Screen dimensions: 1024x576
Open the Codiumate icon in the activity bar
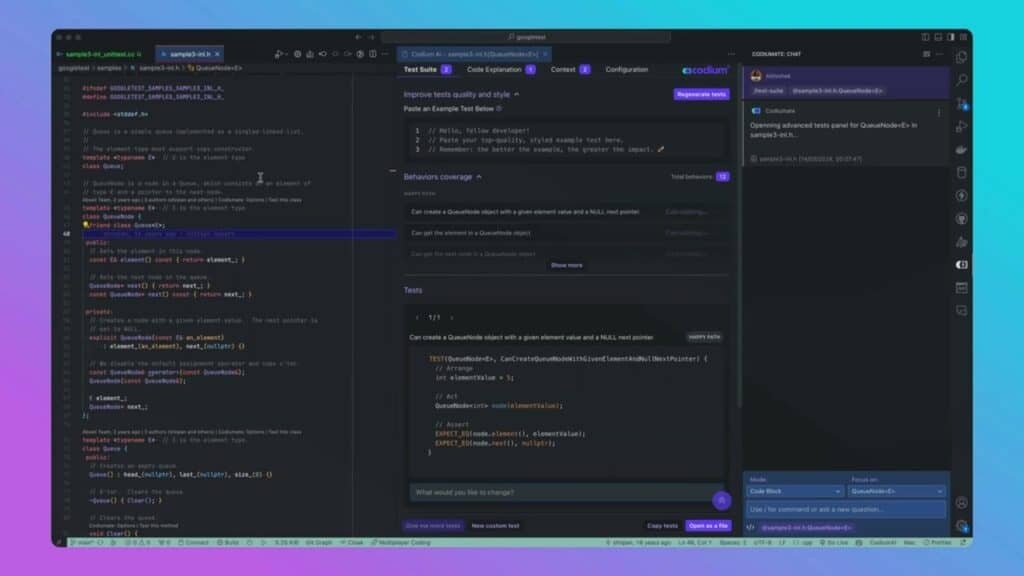click(961, 264)
